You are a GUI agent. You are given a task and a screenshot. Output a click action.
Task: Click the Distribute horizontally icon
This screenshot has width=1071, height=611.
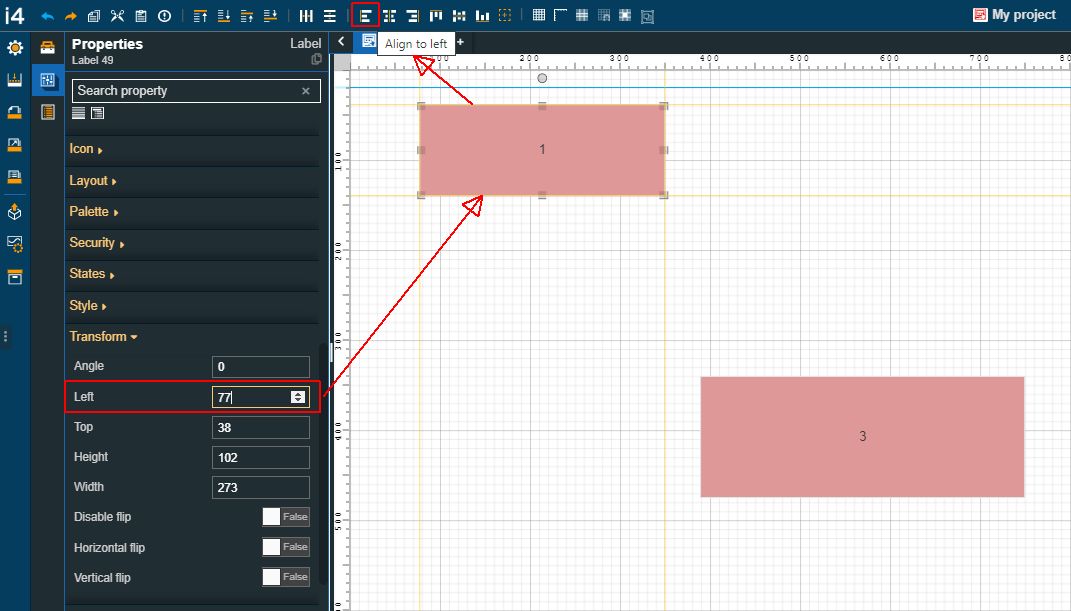(307, 16)
